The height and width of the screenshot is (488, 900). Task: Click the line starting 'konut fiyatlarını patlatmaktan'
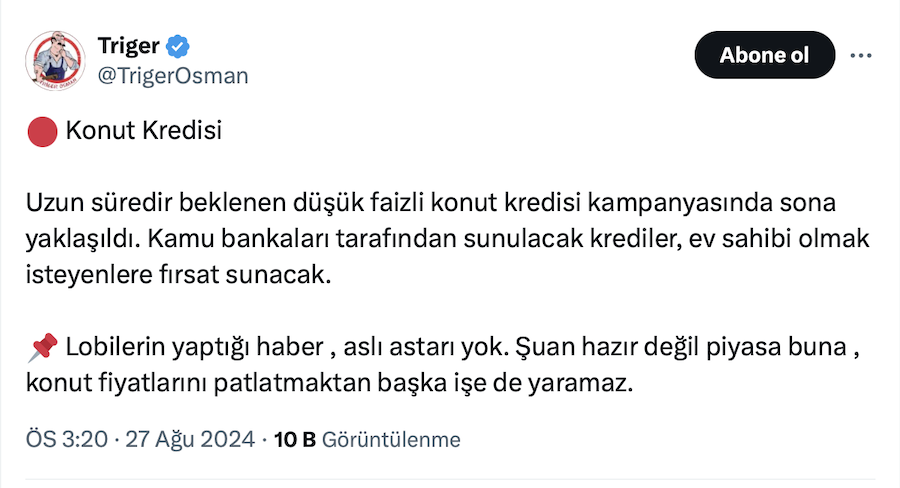click(x=330, y=384)
